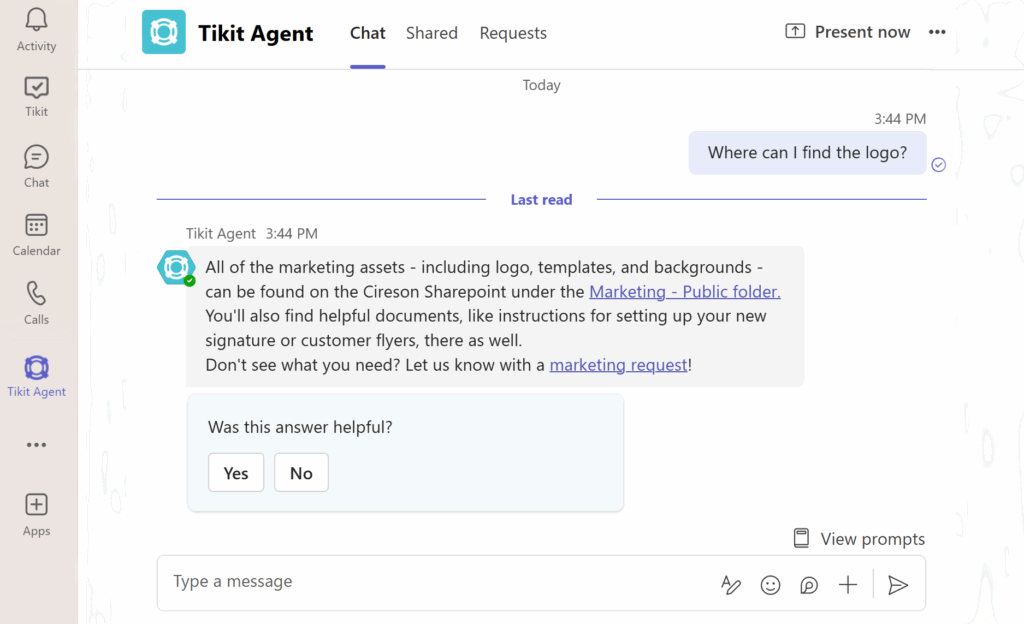1024x624 pixels.
Task: Select Tikit Agent in the sidebar
Action: pos(36,374)
